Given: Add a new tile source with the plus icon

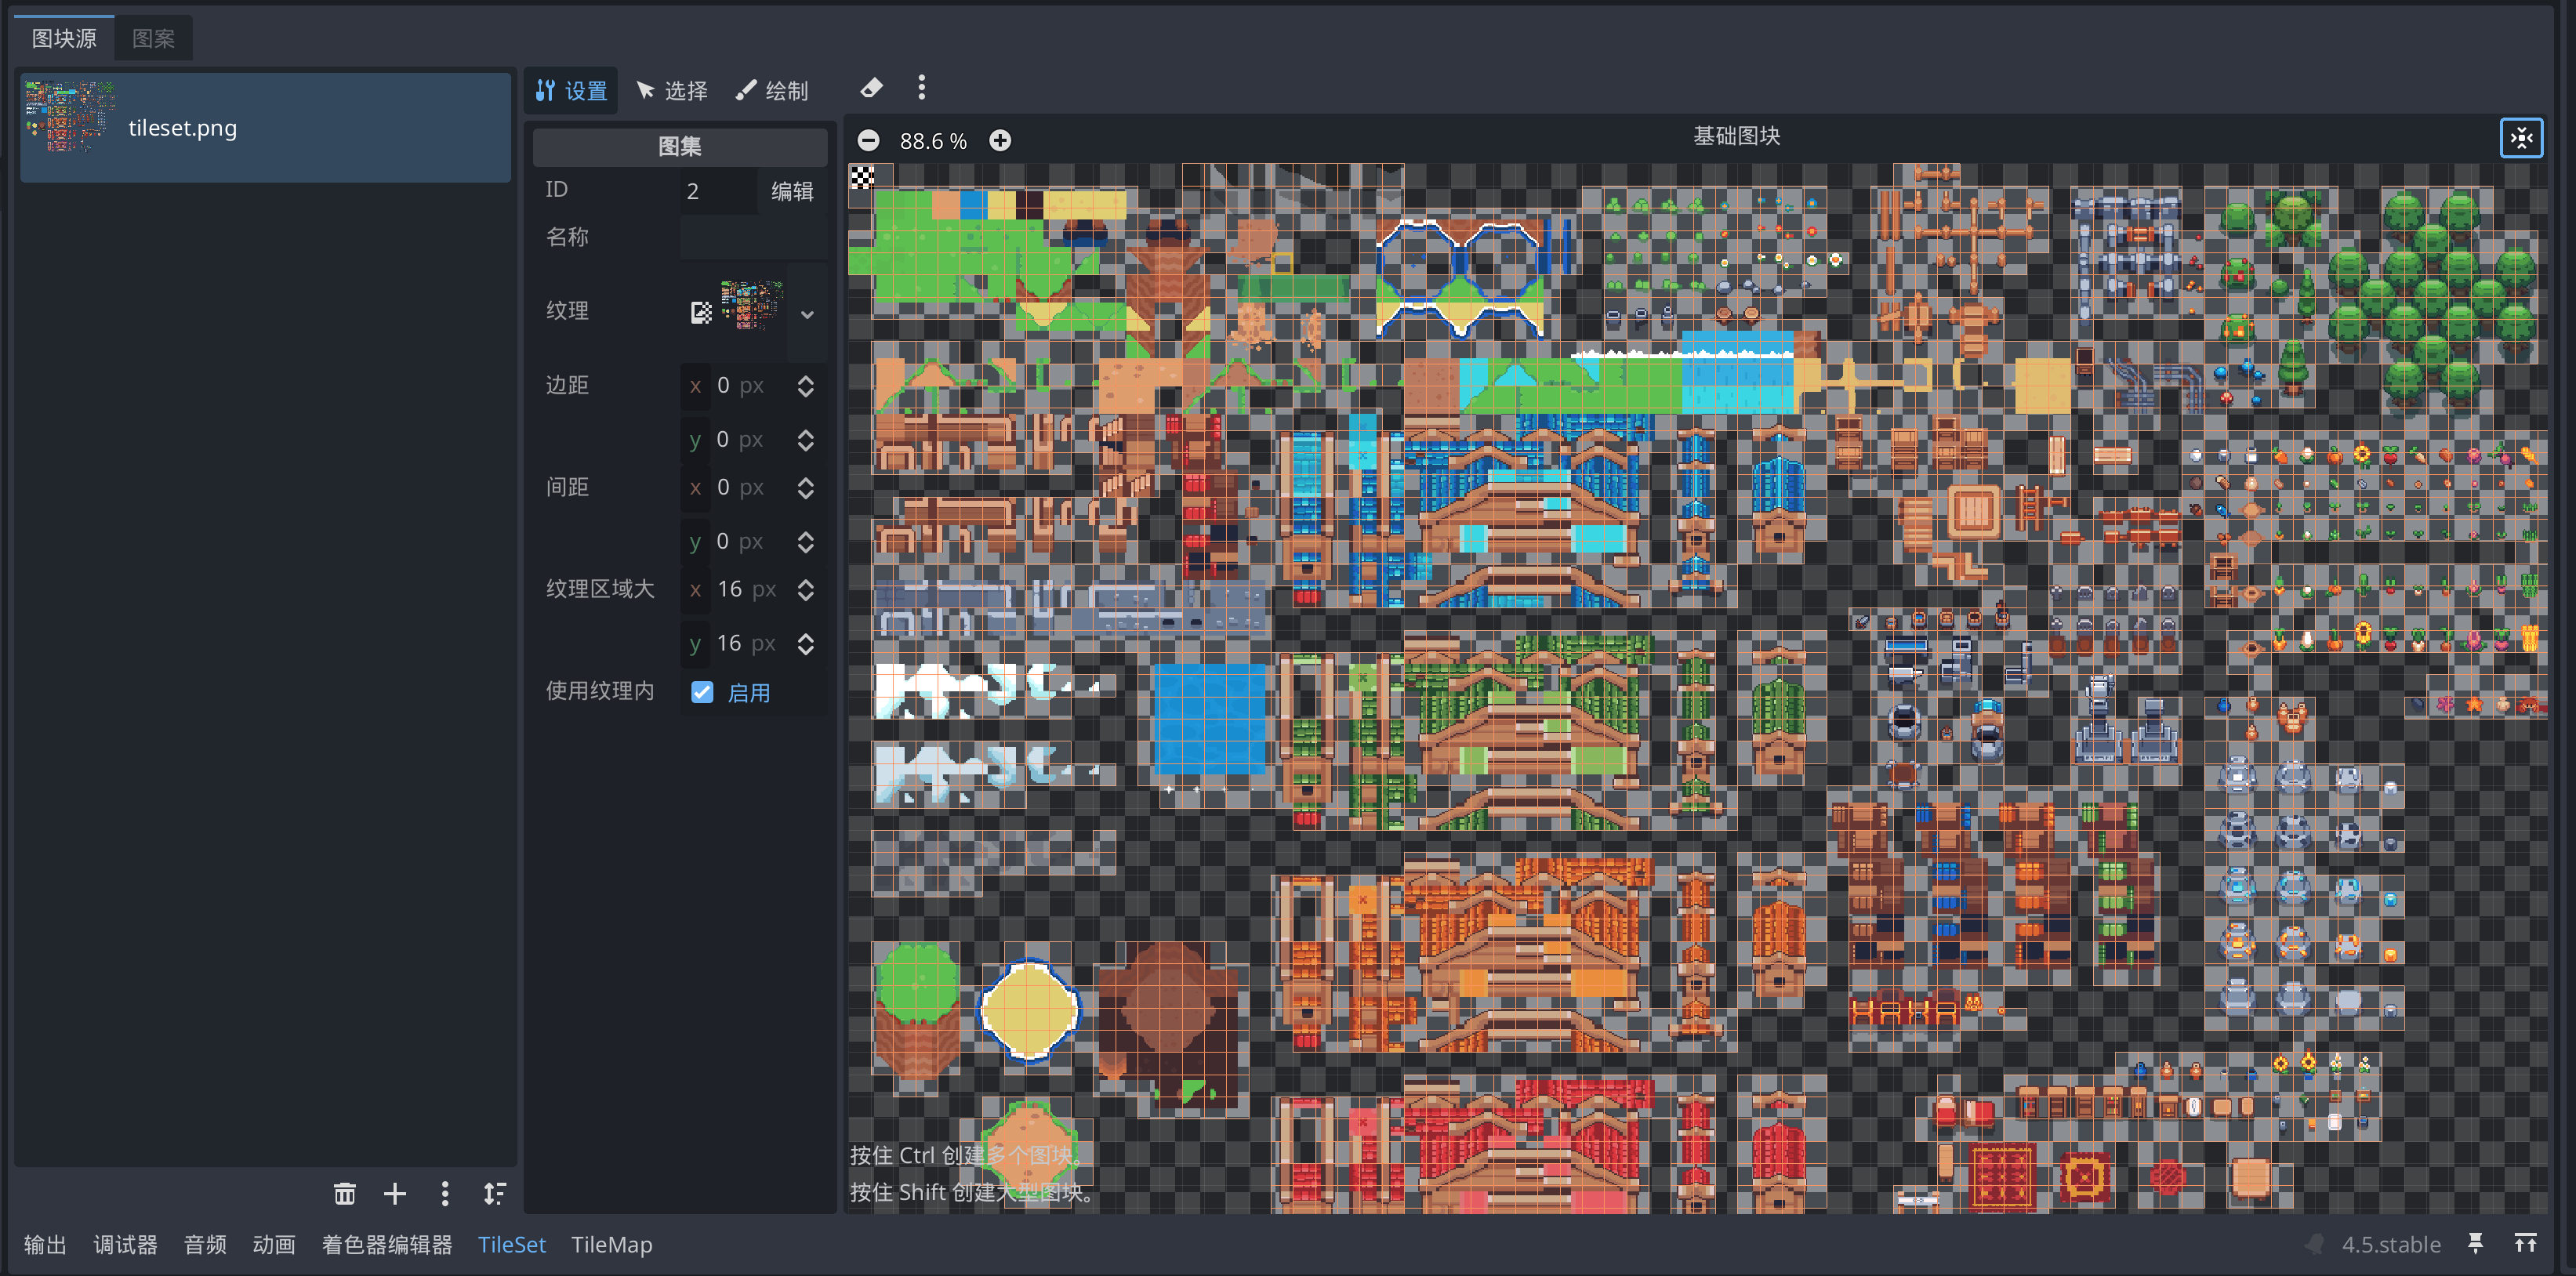Looking at the screenshot, I should tap(394, 1193).
